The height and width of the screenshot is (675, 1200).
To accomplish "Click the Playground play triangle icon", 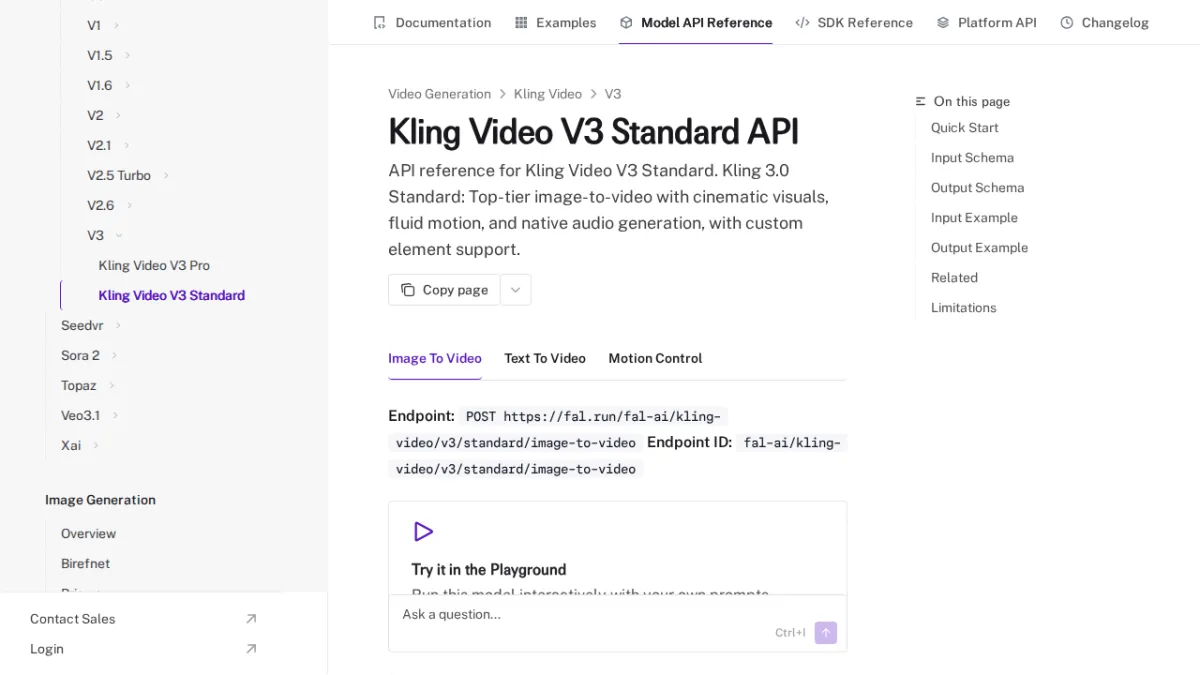I will click(423, 531).
